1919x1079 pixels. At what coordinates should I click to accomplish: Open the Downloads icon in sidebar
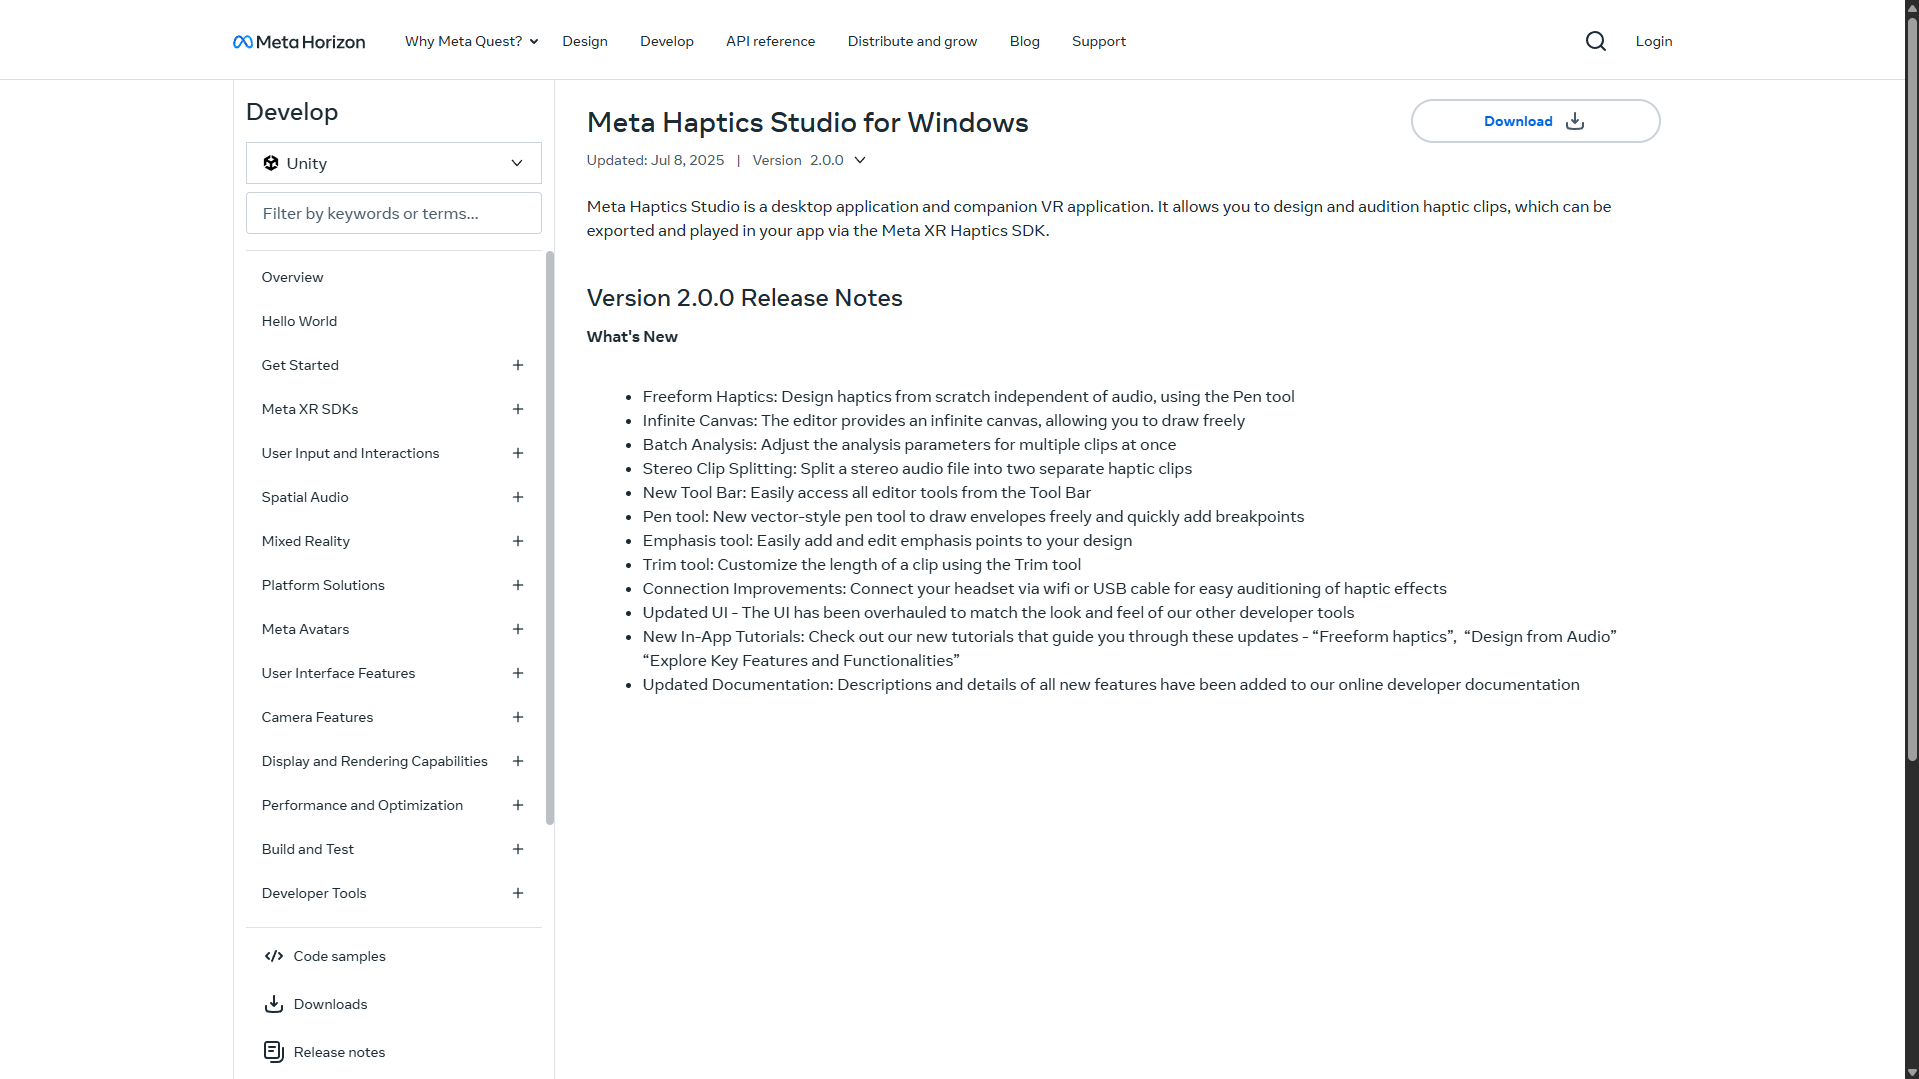click(x=274, y=1004)
